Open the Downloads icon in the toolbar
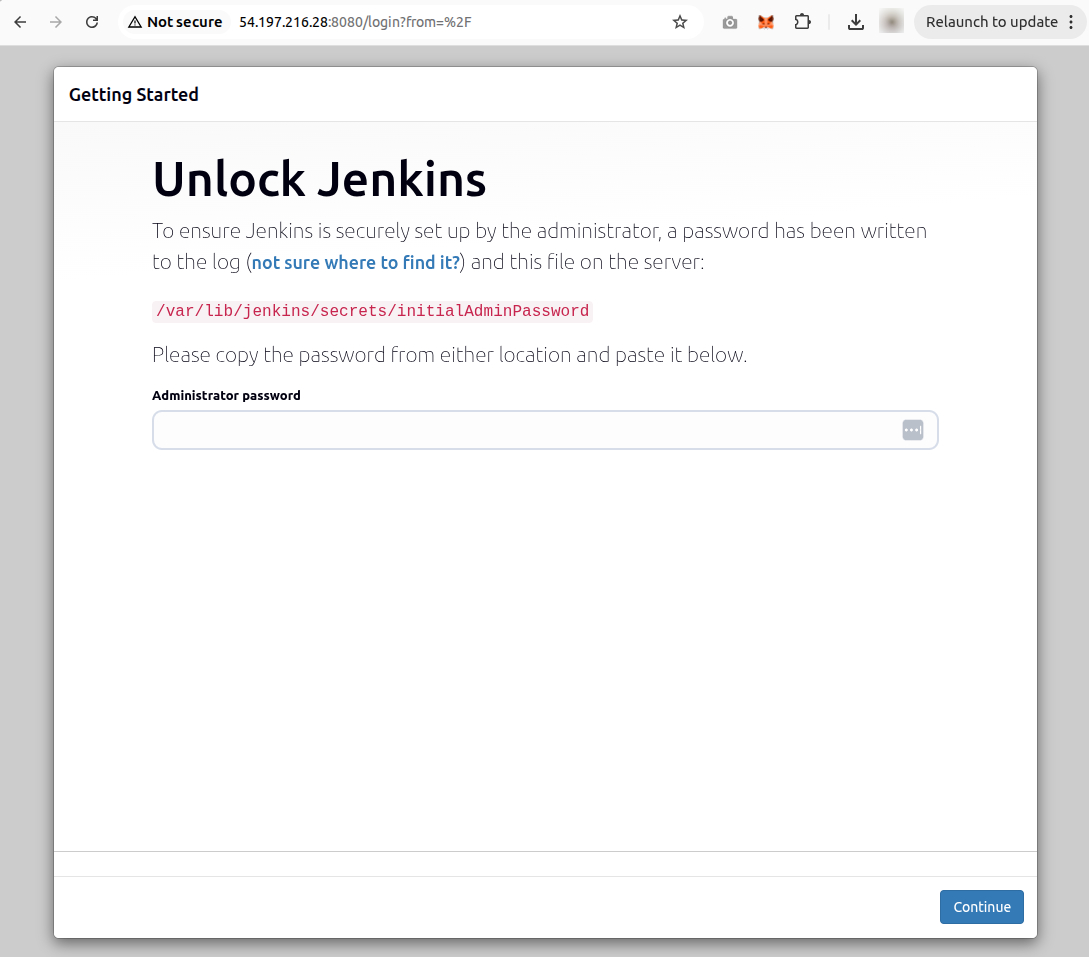Viewport: 1089px width, 957px height. point(856,21)
